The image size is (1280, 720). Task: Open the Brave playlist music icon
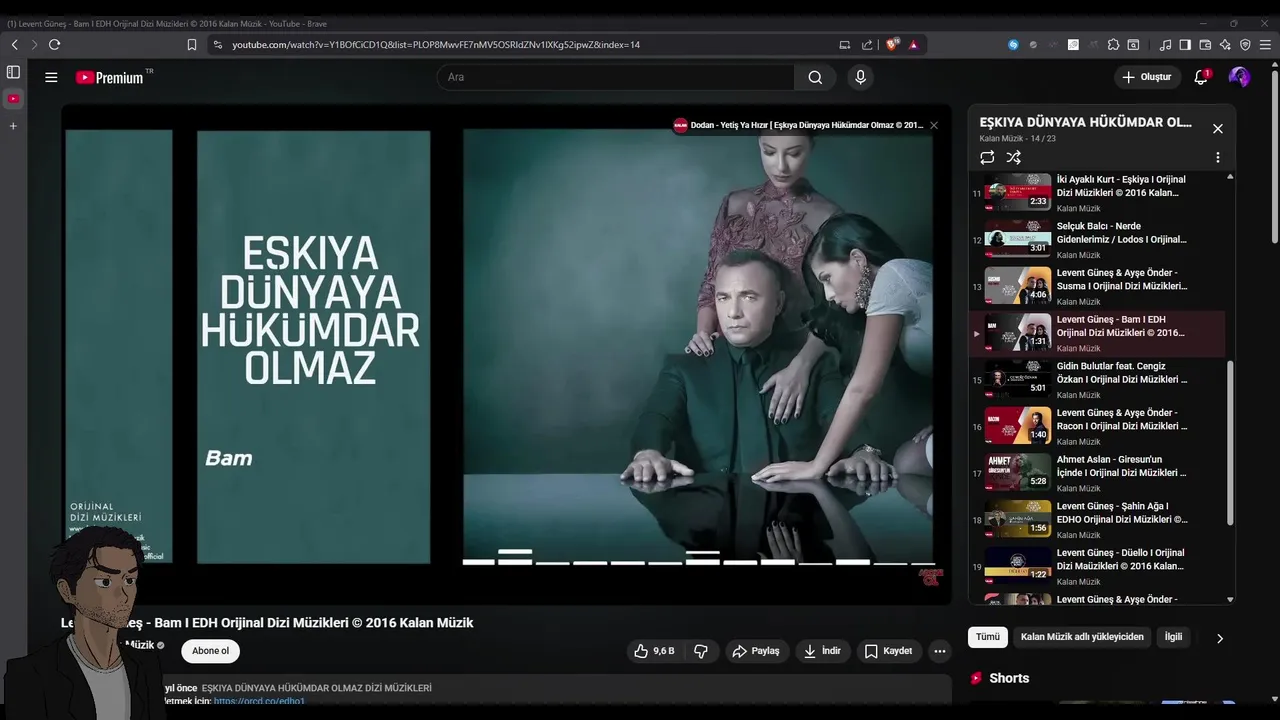coord(1165,44)
